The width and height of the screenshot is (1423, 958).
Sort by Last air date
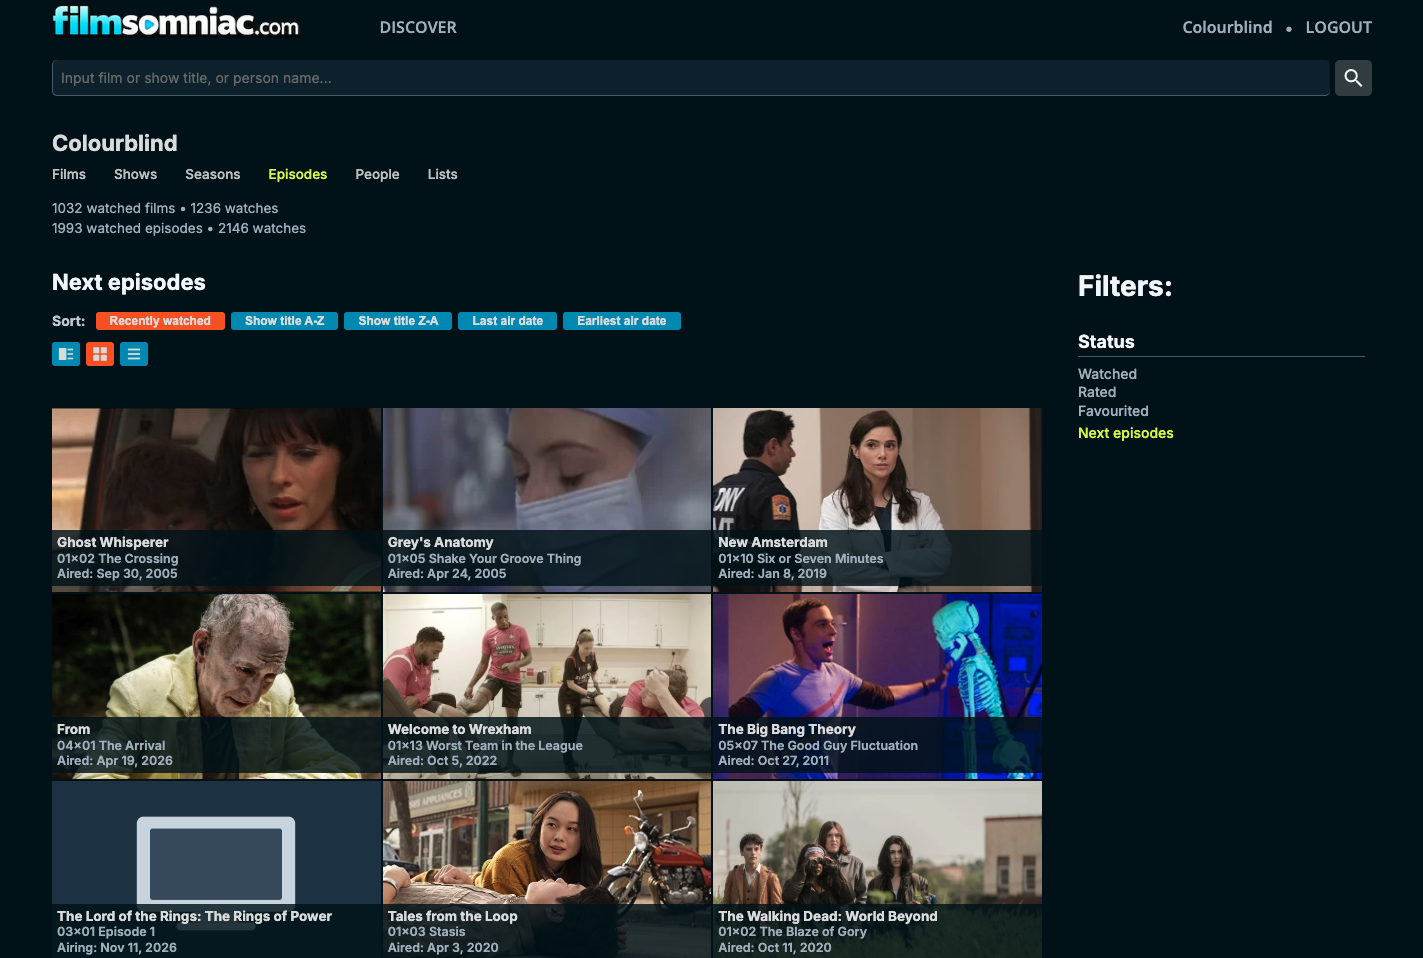507,321
